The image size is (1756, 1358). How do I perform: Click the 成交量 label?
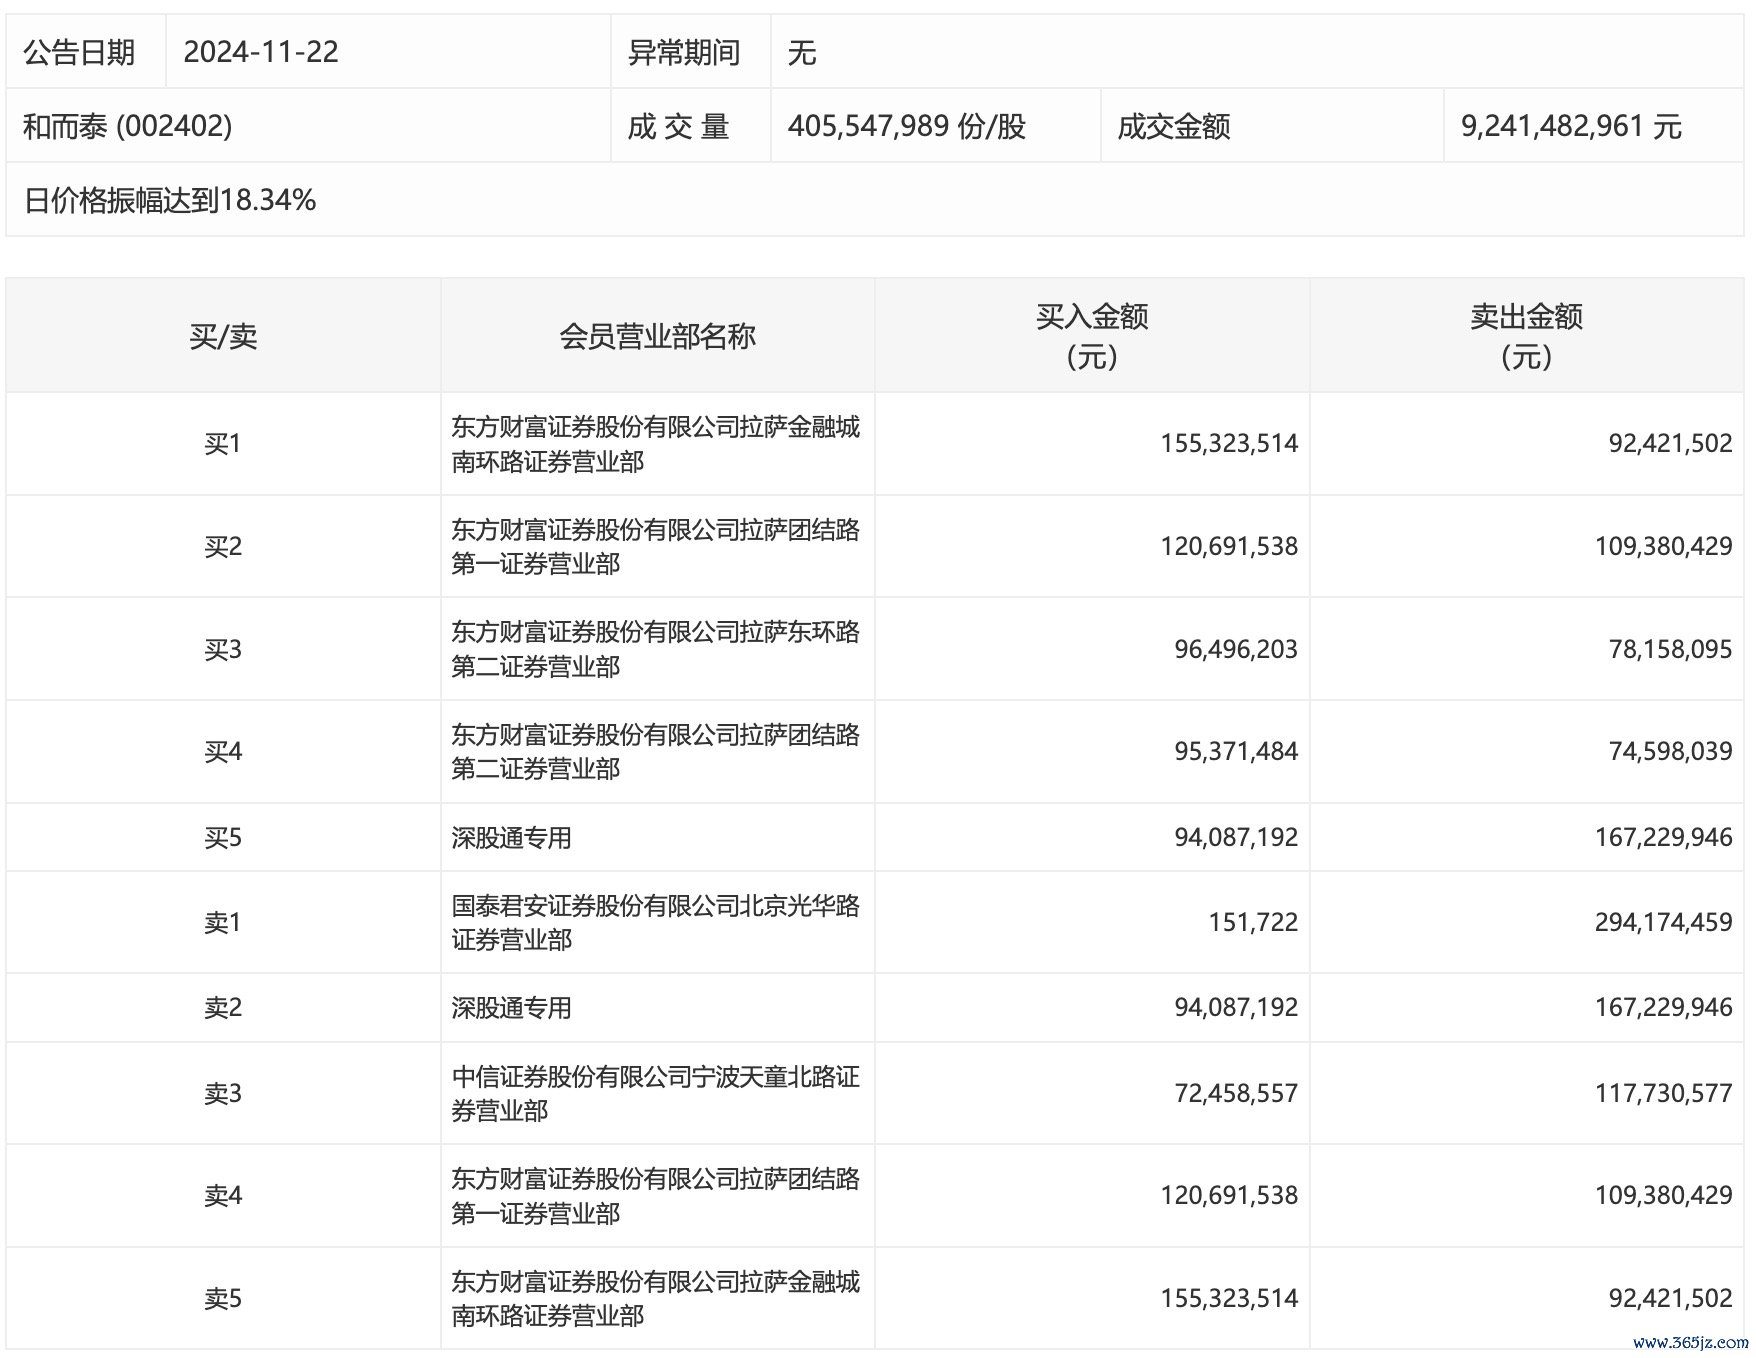pos(679,126)
